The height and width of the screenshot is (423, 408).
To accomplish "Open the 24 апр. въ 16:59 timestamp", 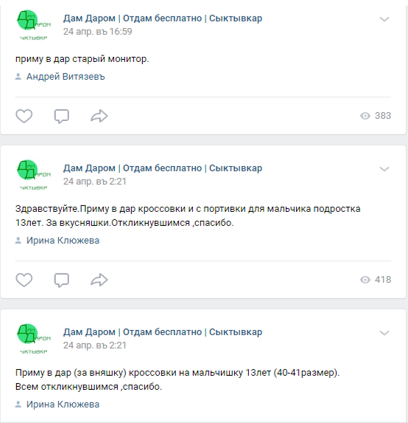I will (x=98, y=32).
